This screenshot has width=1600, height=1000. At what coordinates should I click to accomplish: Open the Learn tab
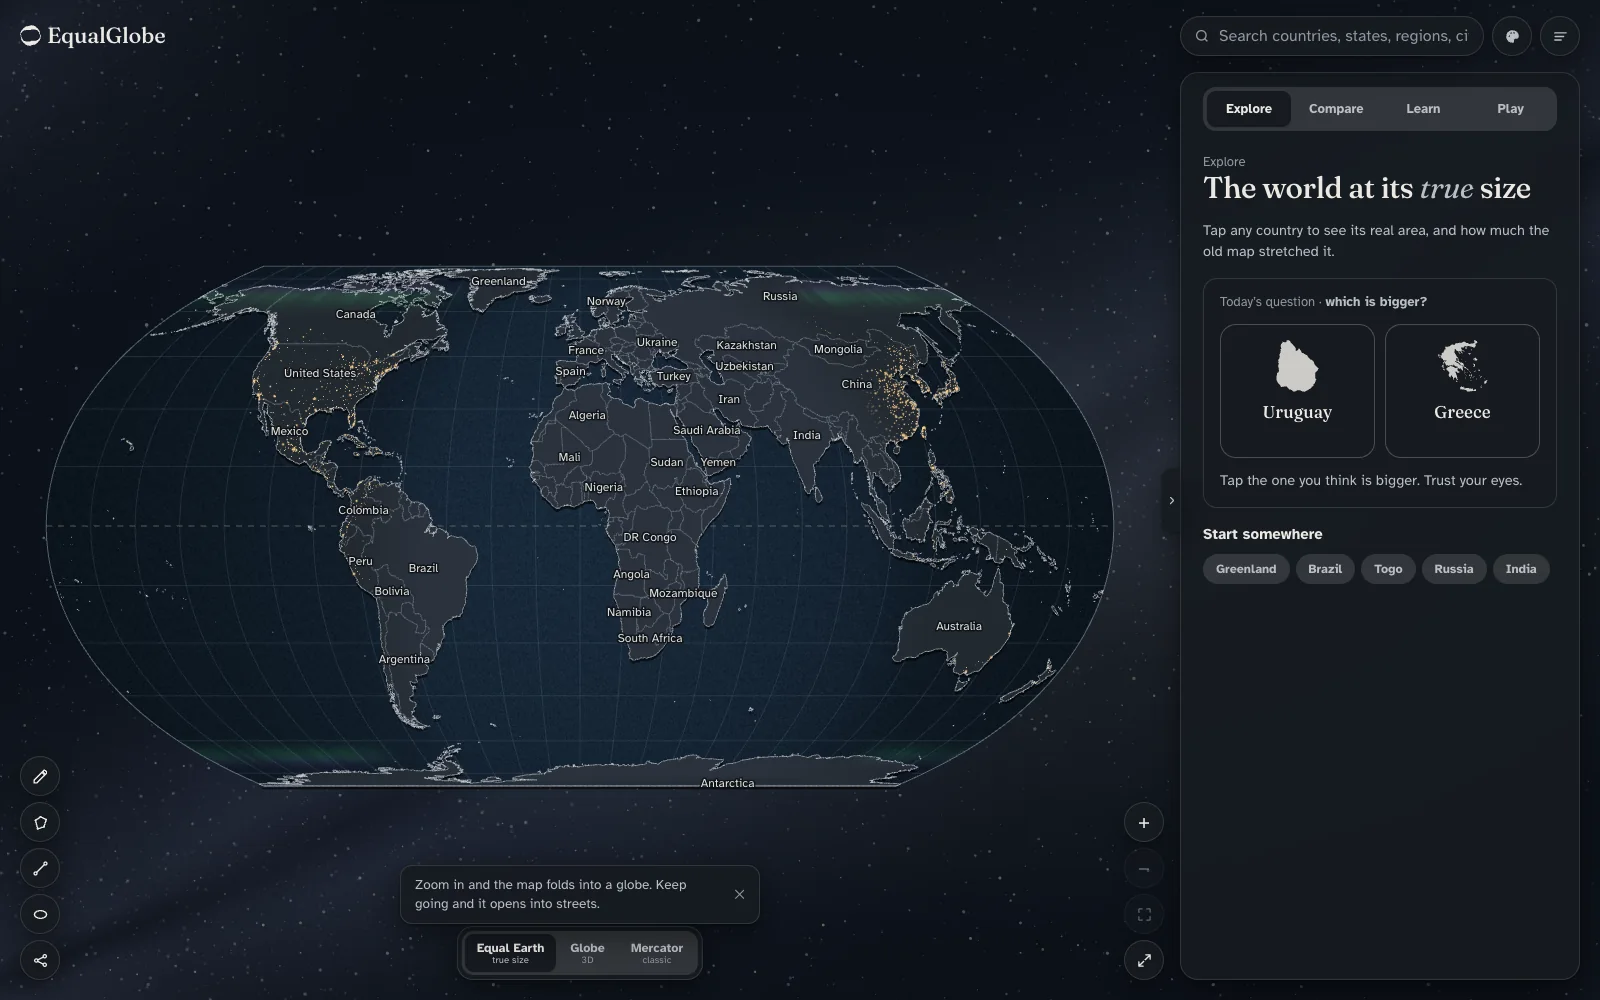1423,109
